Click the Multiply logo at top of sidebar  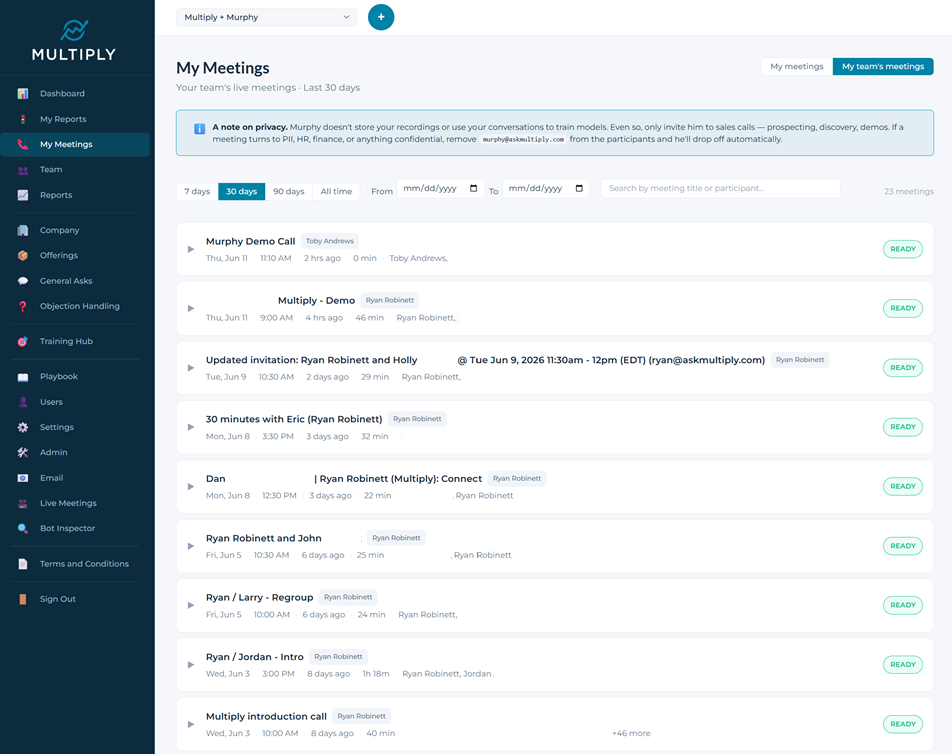click(x=74, y=40)
